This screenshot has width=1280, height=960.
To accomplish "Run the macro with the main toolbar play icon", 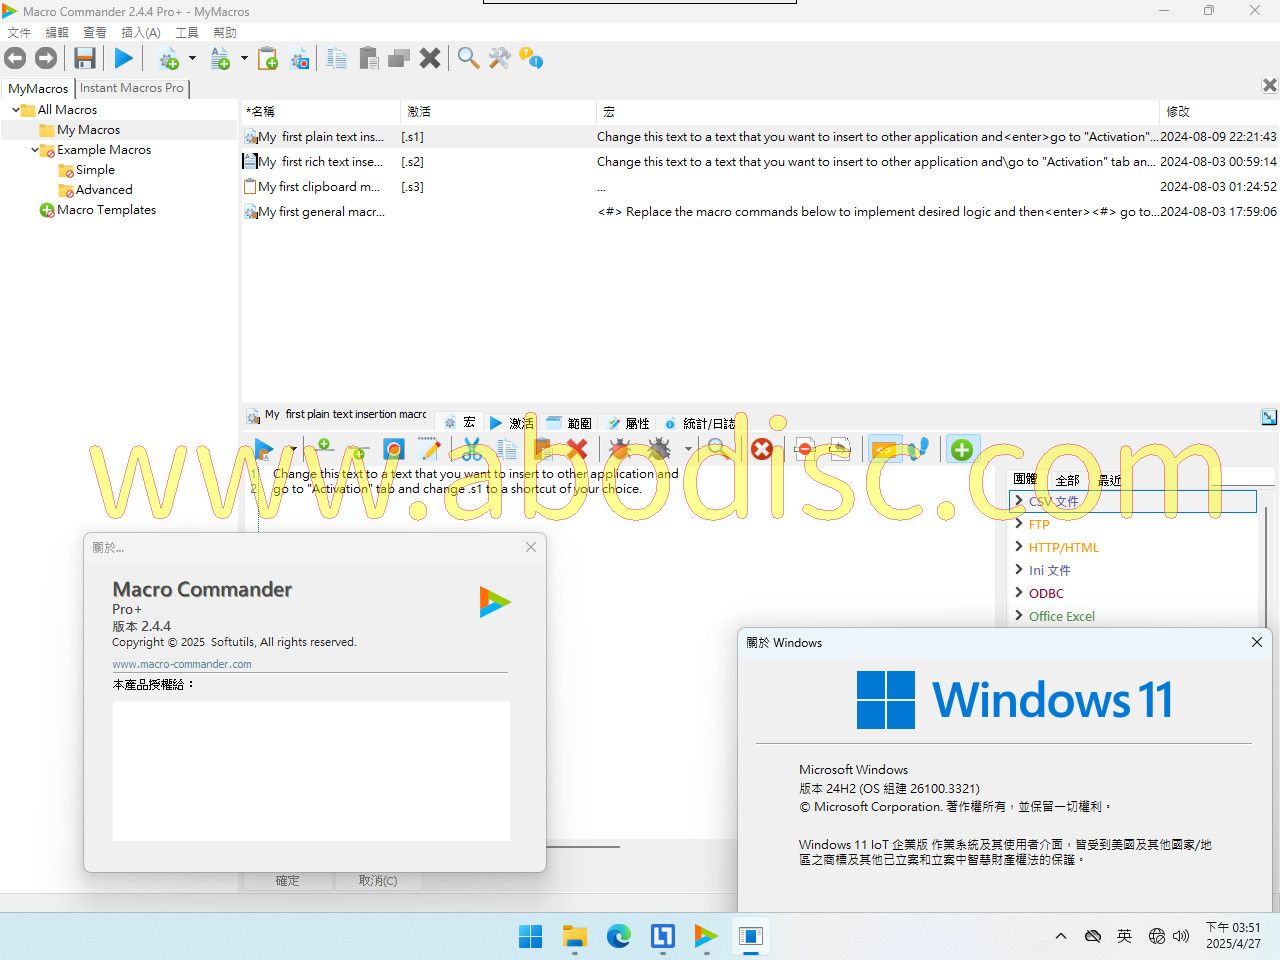I will click(124, 59).
